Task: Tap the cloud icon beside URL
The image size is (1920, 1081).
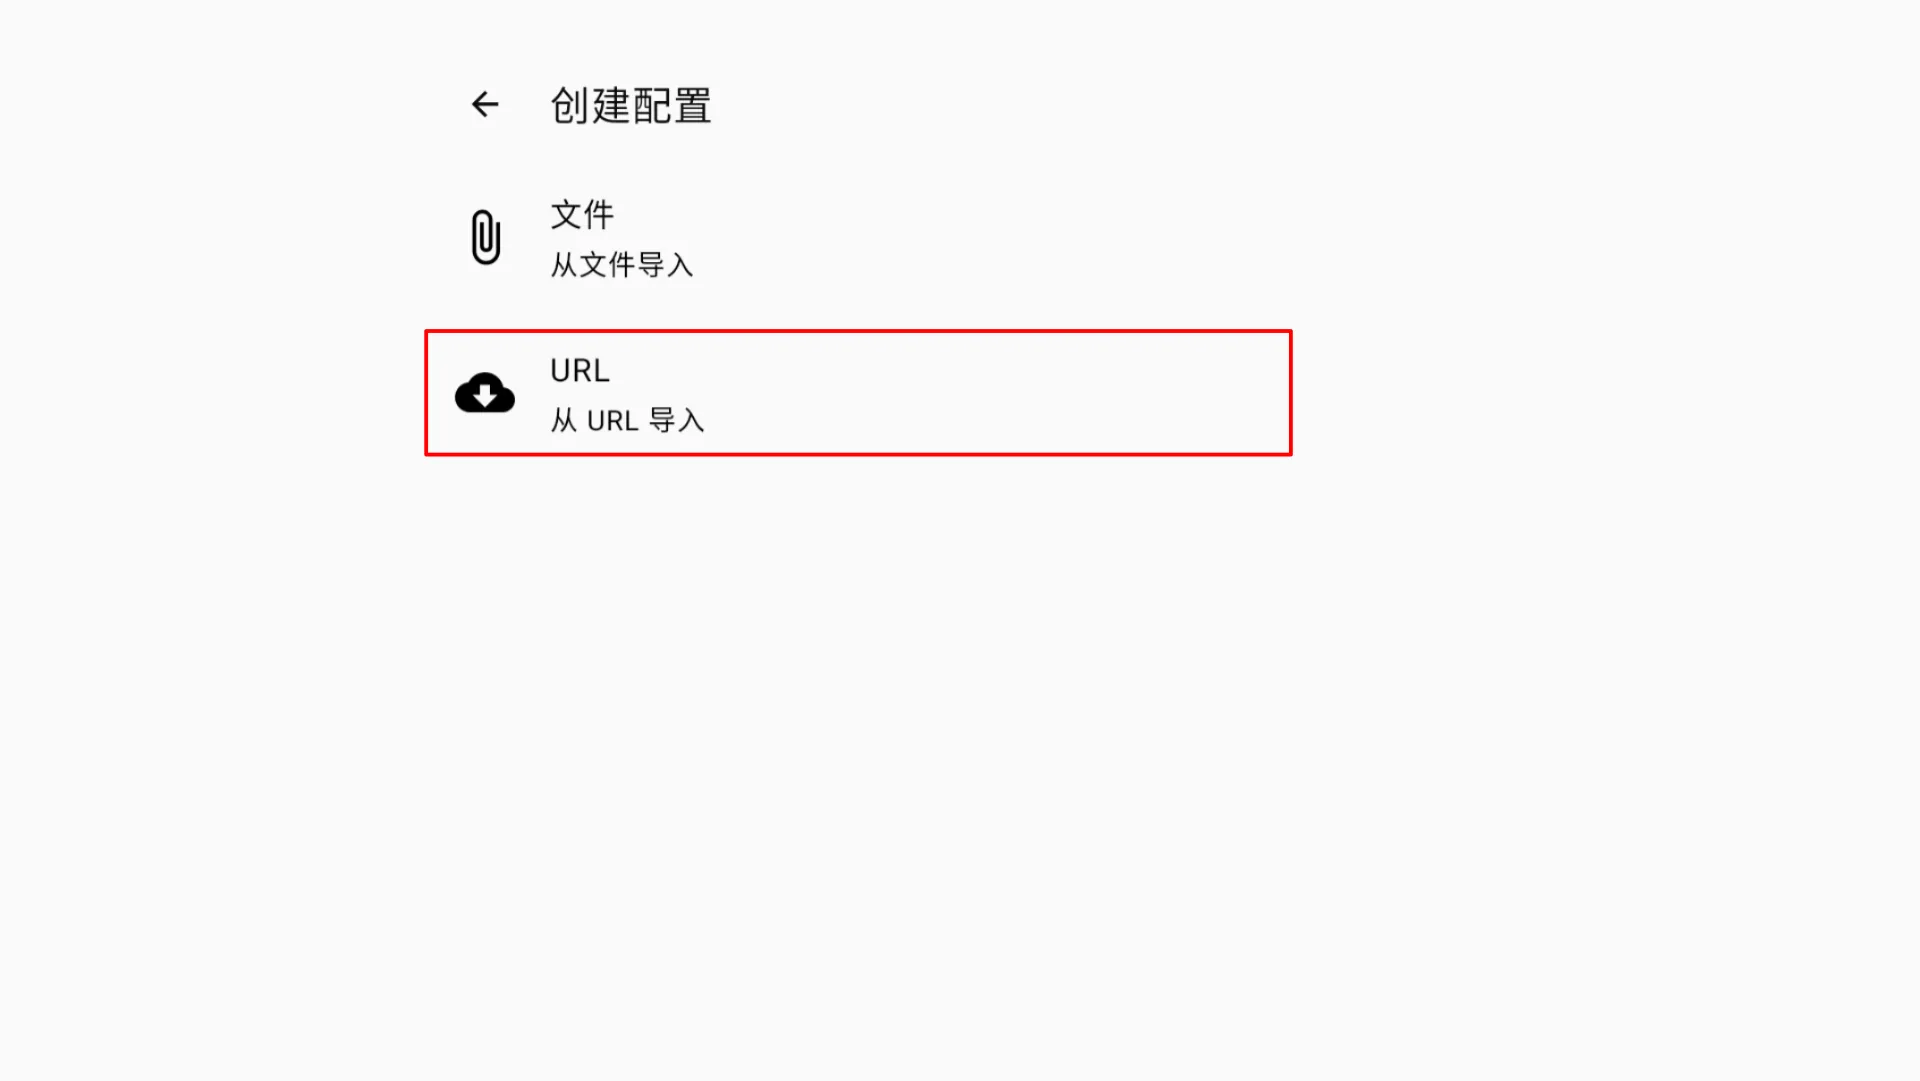Action: click(x=485, y=393)
